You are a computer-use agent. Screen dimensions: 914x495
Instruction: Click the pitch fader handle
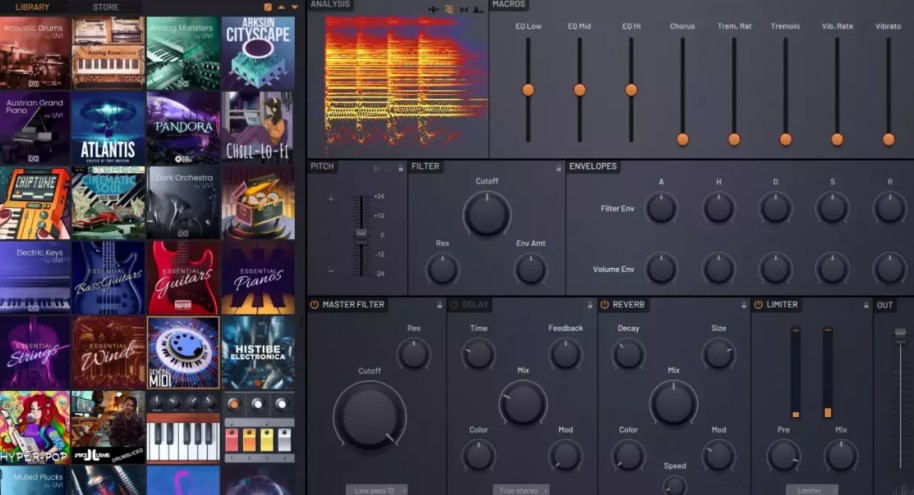coord(361,234)
